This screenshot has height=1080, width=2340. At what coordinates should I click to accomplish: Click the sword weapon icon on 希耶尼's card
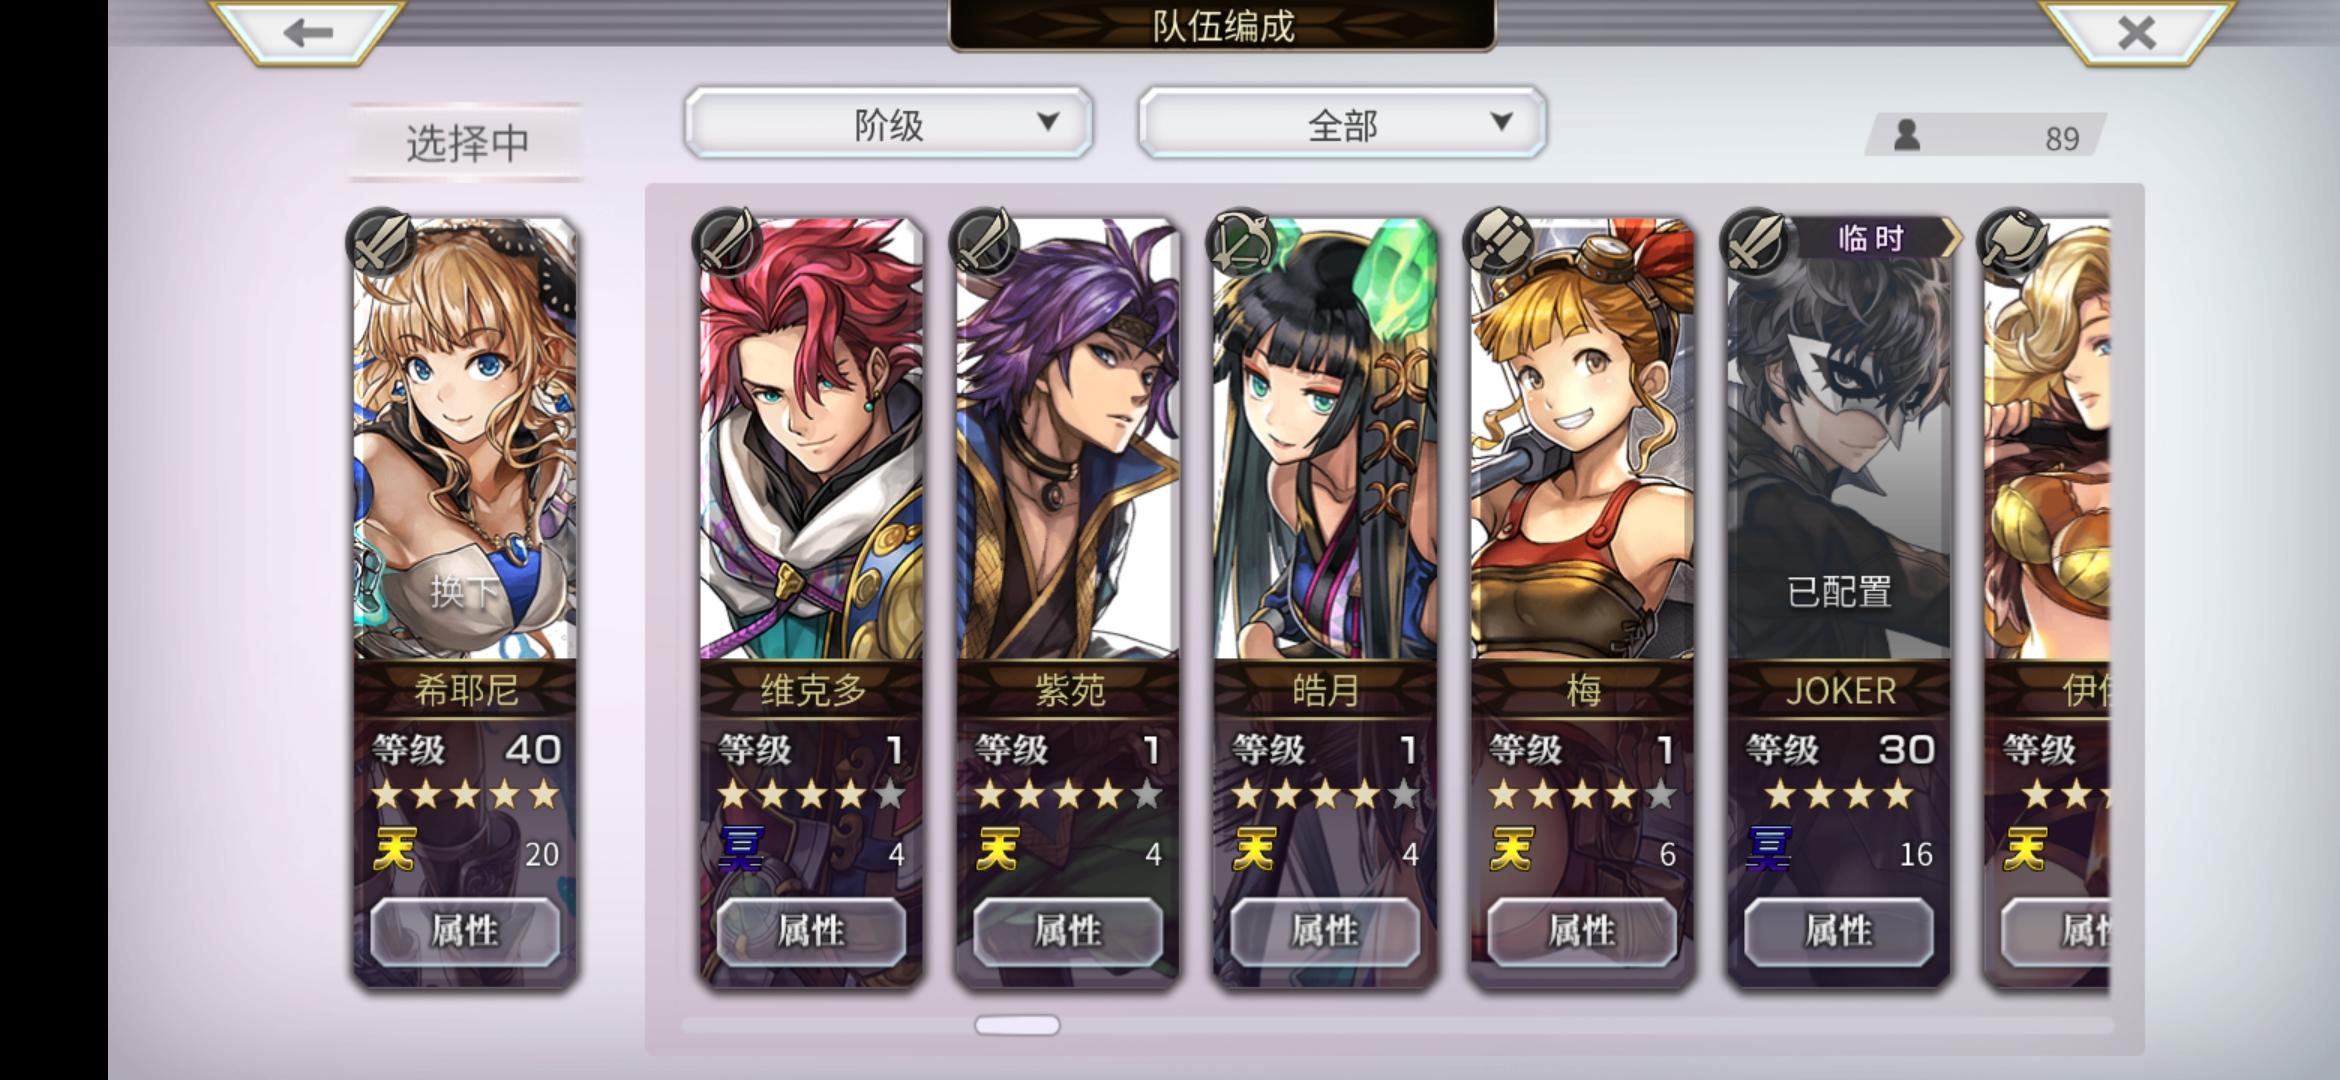(381, 242)
